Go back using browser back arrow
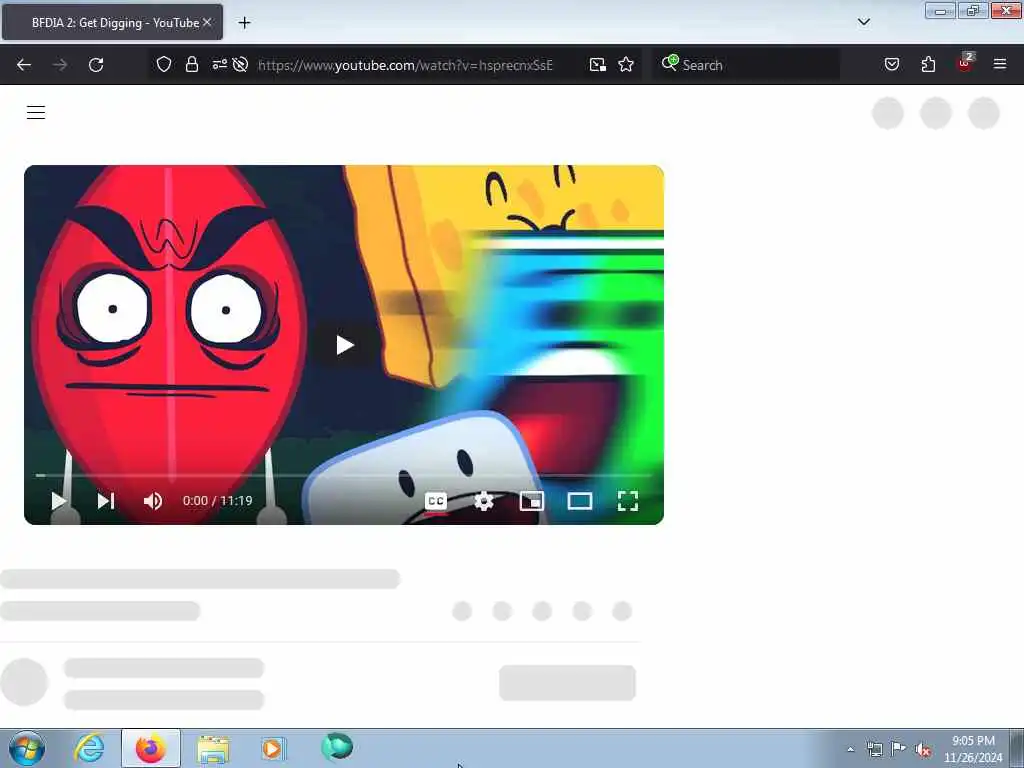This screenshot has height=768, width=1024. pos(24,65)
